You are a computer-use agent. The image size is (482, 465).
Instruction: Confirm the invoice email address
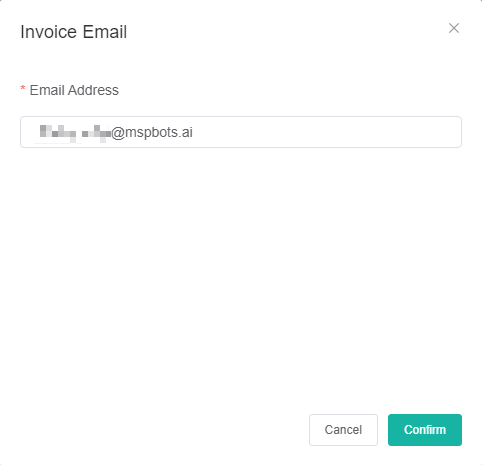tap(425, 430)
